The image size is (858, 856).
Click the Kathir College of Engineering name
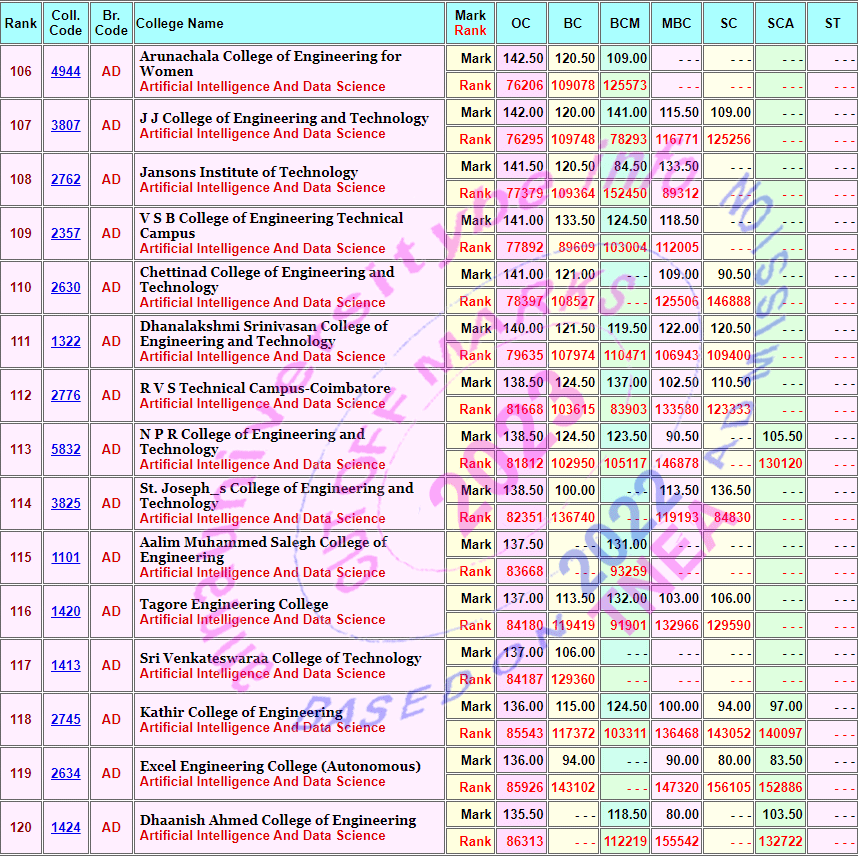click(241, 712)
